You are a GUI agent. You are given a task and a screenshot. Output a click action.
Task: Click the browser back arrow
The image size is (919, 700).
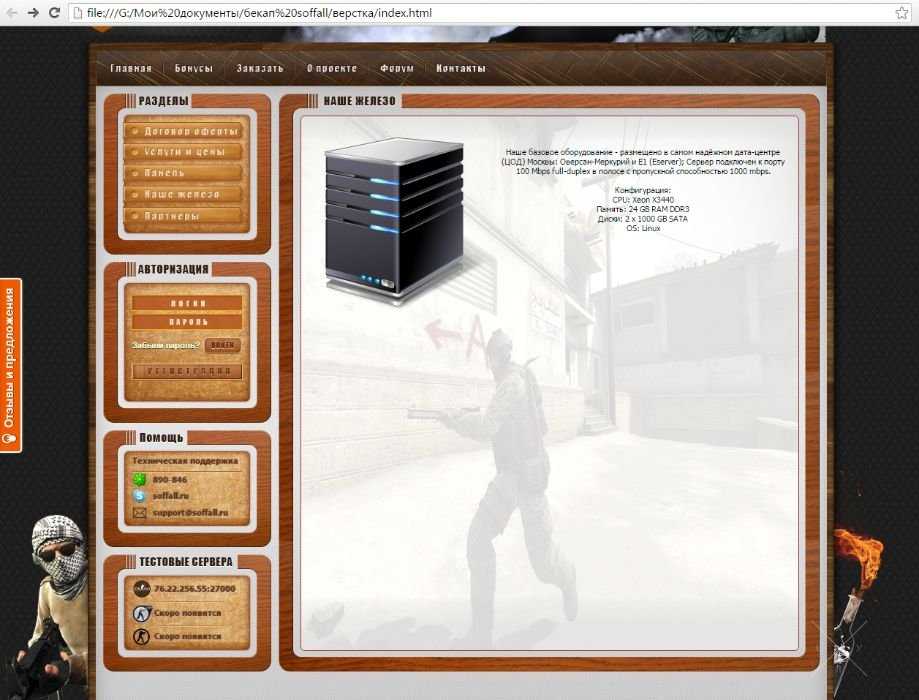[x=12, y=12]
